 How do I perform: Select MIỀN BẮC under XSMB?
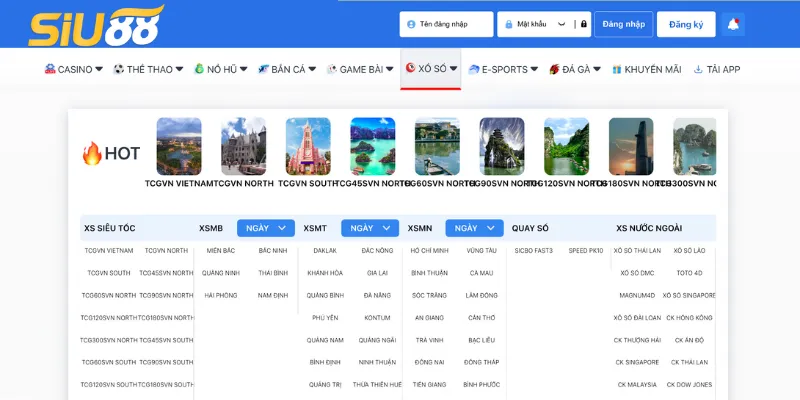pos(221,251)
